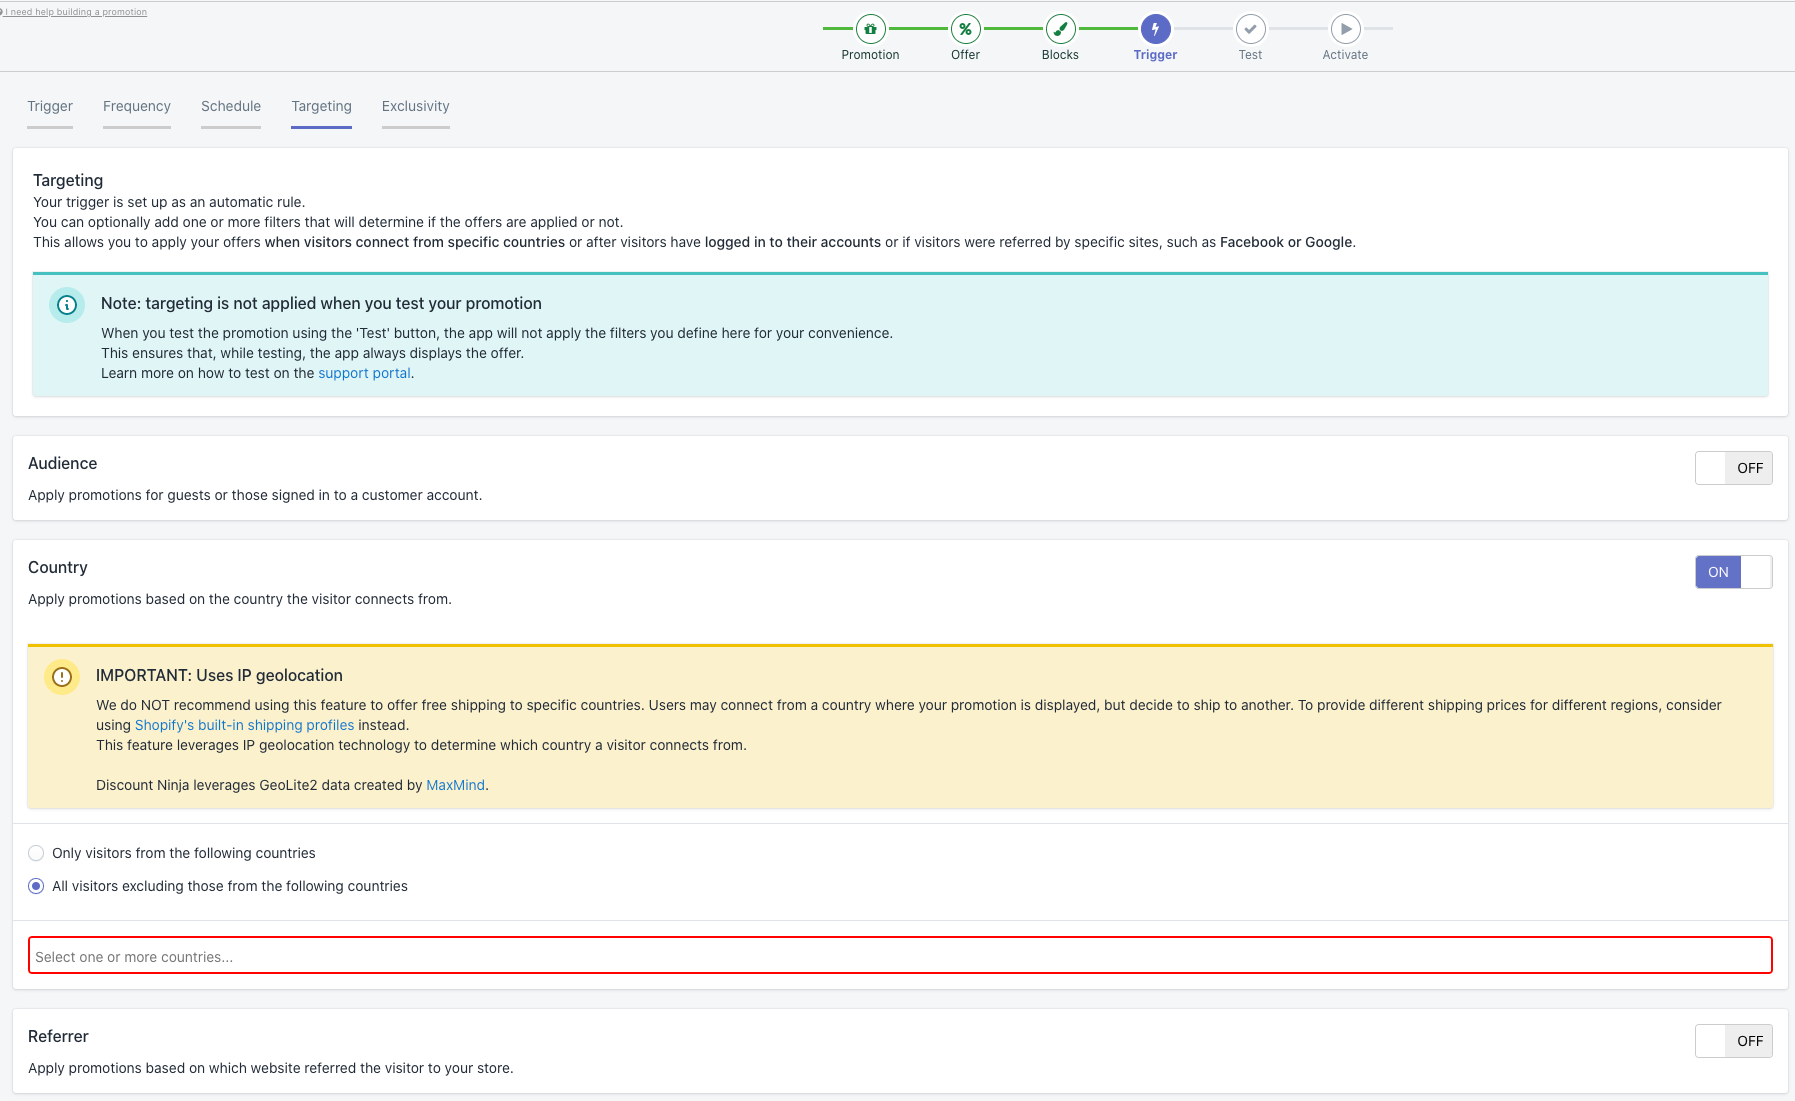Viewport: 1795px width, 1101px height.
Task: Select Only visitors from the following countries
Action: pos(36,853)
